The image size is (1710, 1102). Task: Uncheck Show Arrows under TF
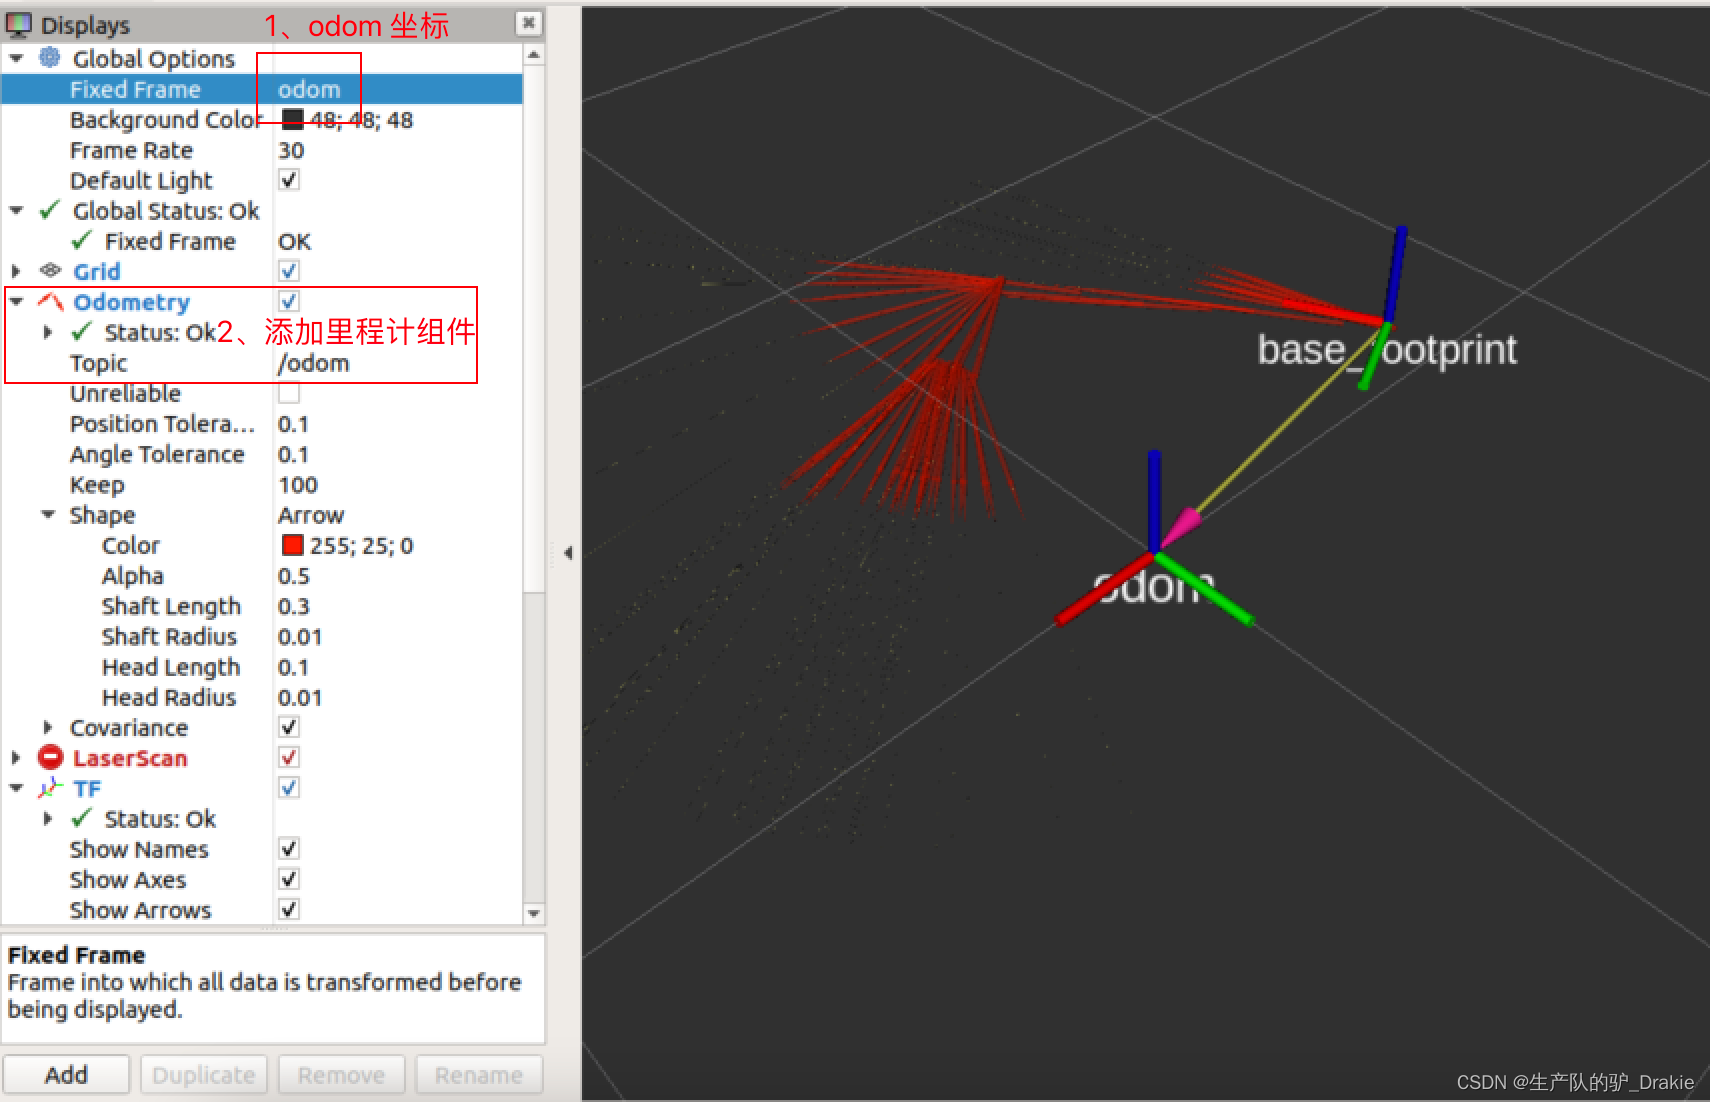pos(289,909)
